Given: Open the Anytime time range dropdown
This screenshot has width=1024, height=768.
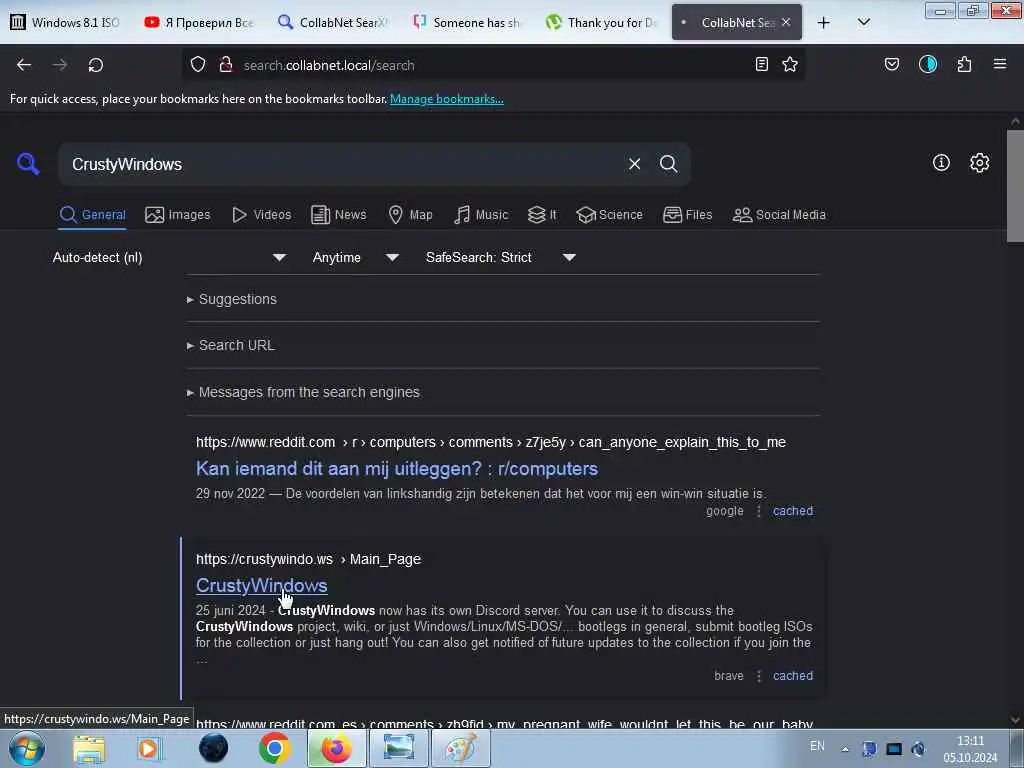Looking at the screenshot, I should pyautogui.click(x=355, y=257).
